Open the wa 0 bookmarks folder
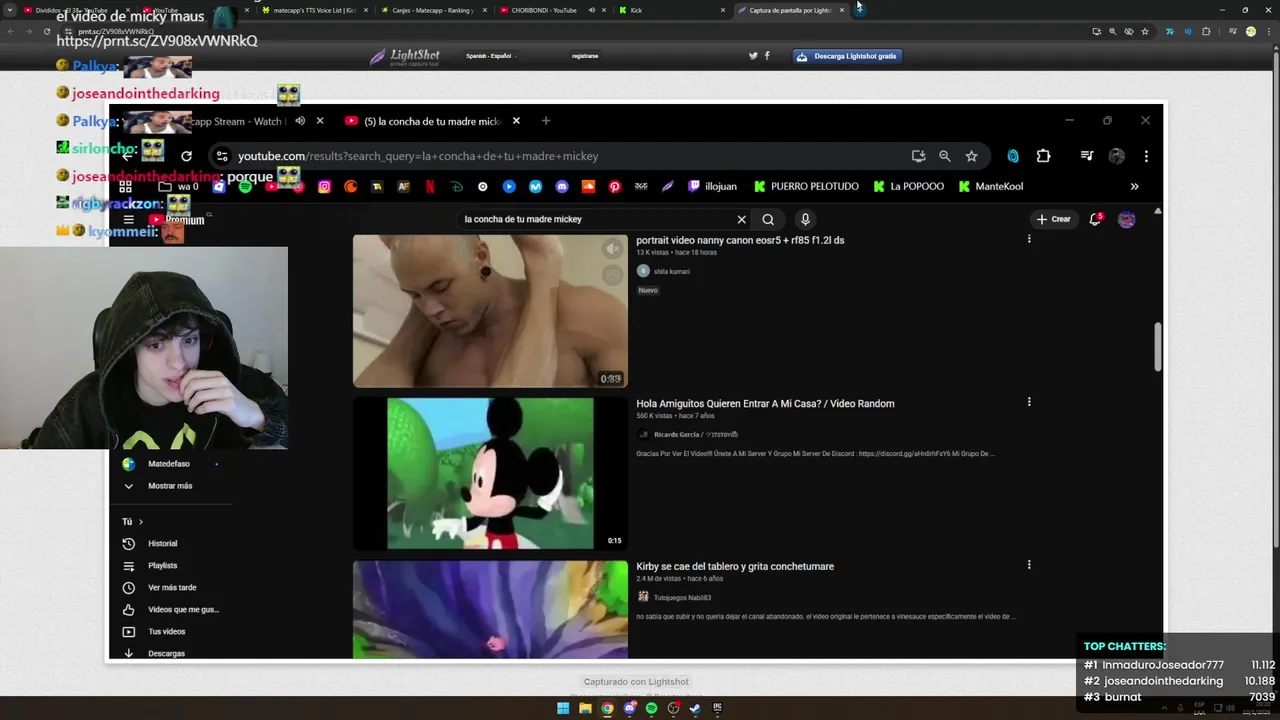The height and width of the screenshot is (720, 1280). pos(179,186)
